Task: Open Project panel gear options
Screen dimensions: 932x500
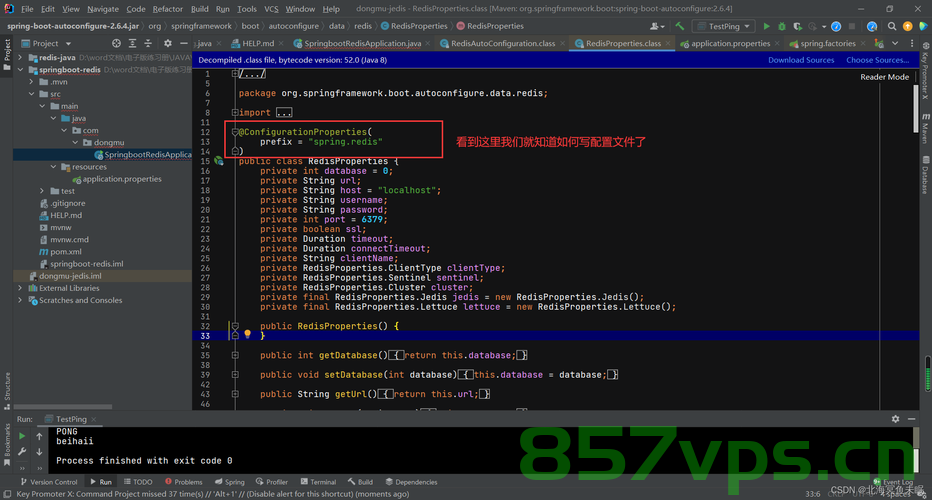Action: (168, 43)
